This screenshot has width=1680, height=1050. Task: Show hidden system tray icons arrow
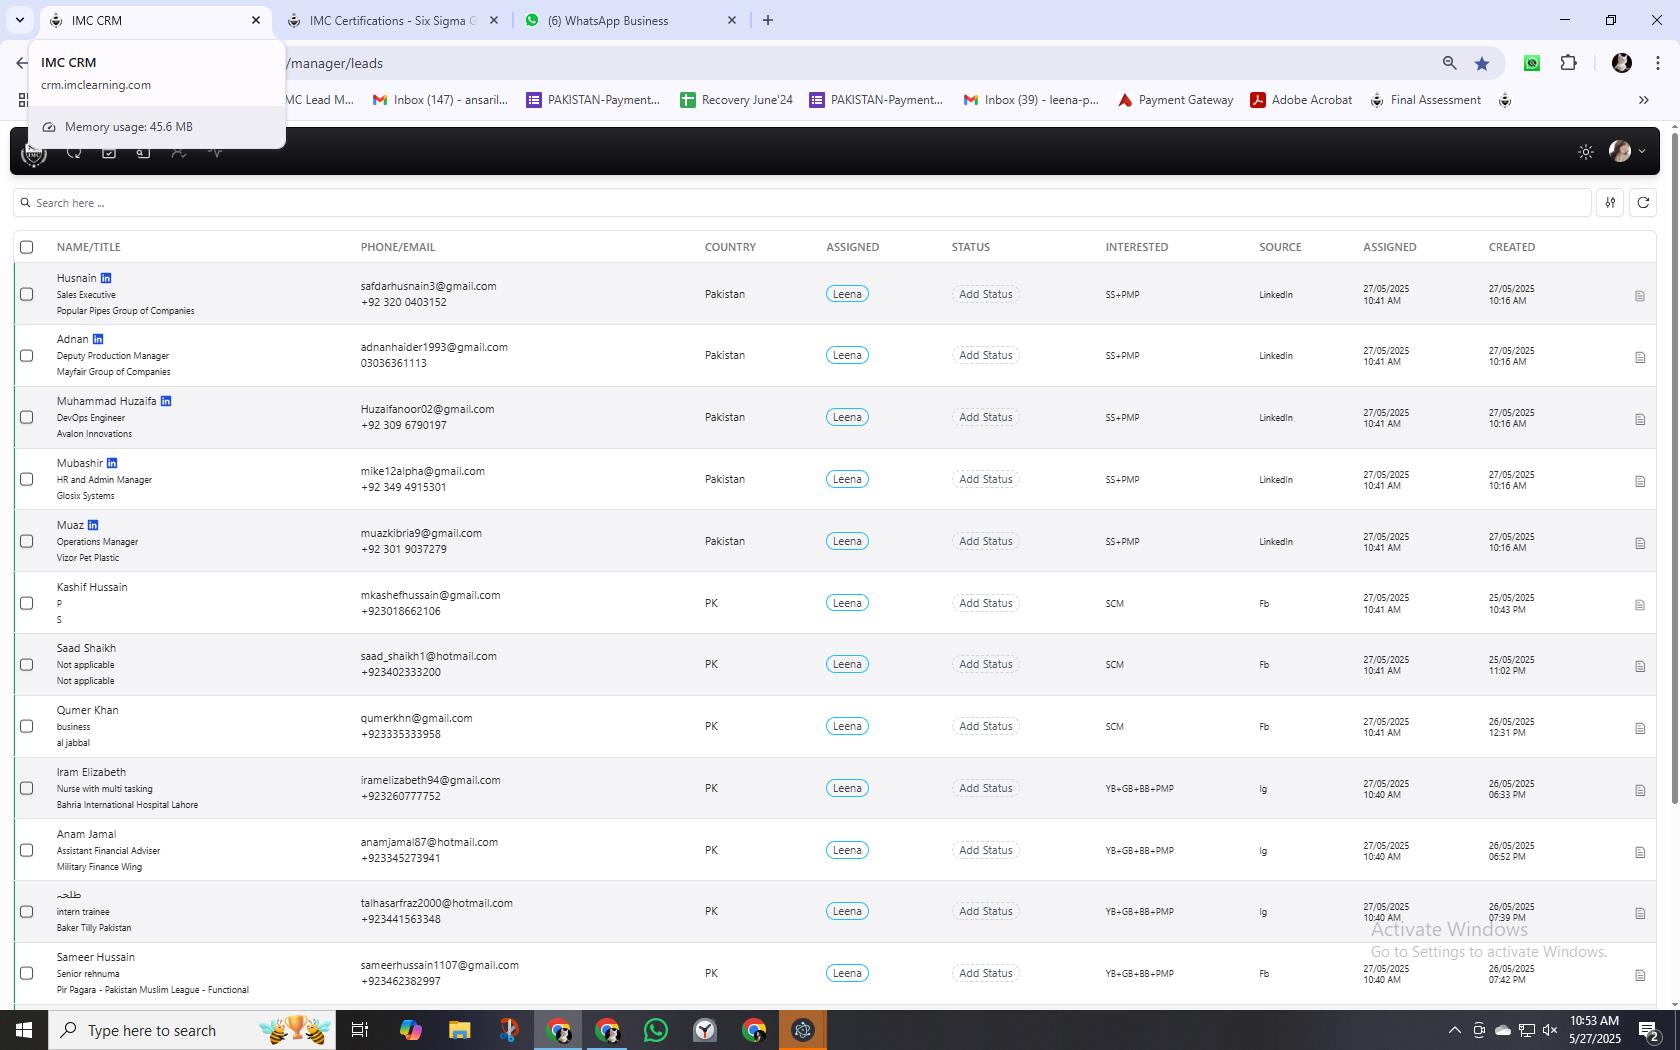pyautogui.click(x=1454, y=1030)
